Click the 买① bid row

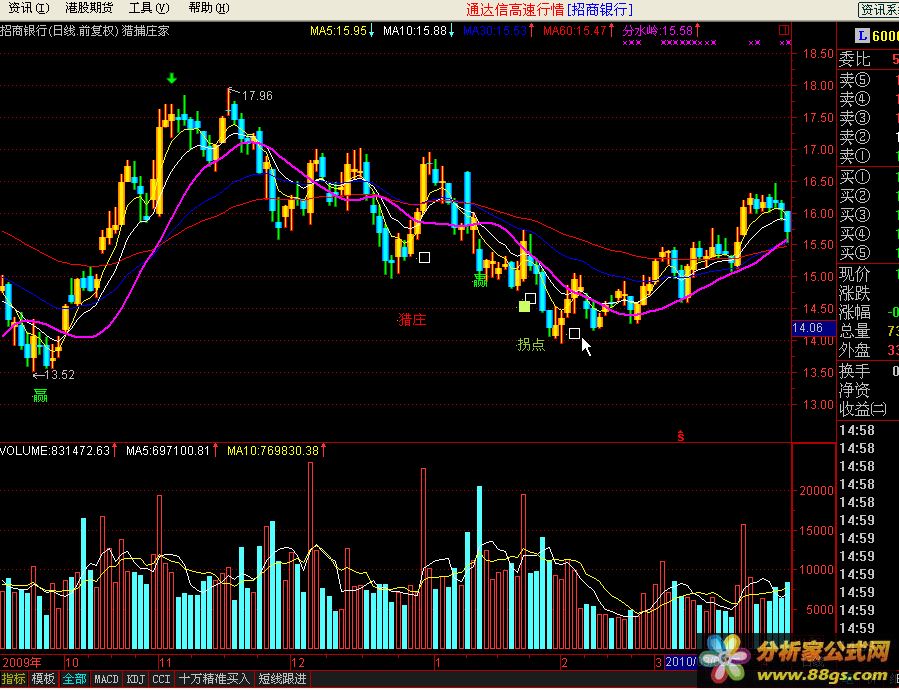click(x=868, y=177)
